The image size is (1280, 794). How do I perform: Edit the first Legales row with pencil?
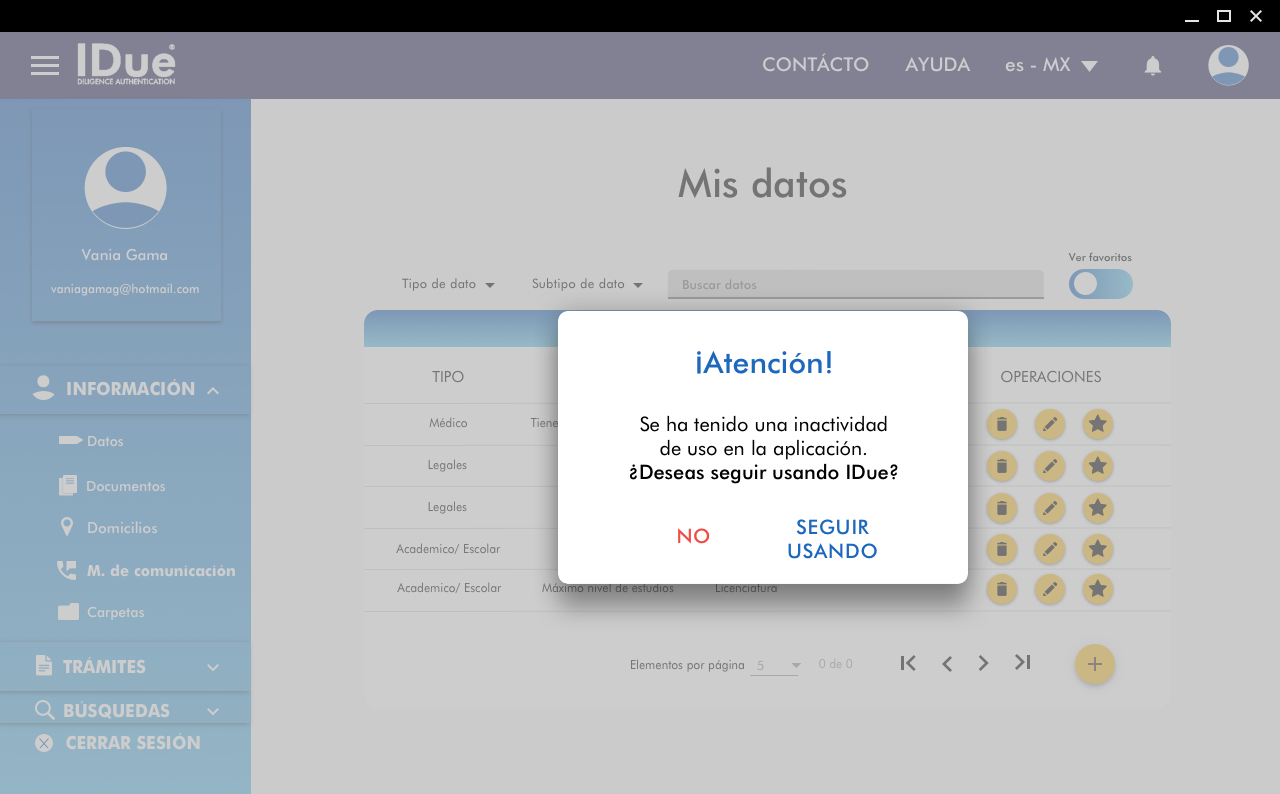coord(1049,466)
